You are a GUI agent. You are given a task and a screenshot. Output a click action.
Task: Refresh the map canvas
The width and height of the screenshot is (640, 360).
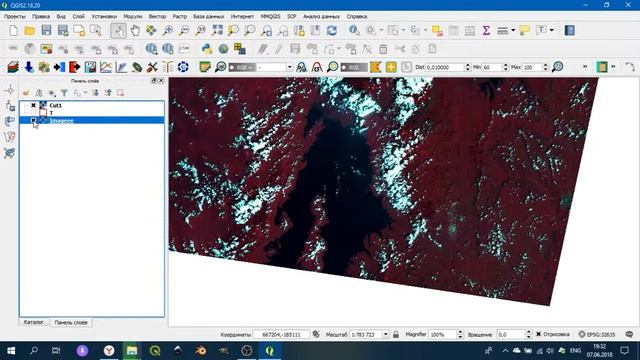tap(331, 31)
